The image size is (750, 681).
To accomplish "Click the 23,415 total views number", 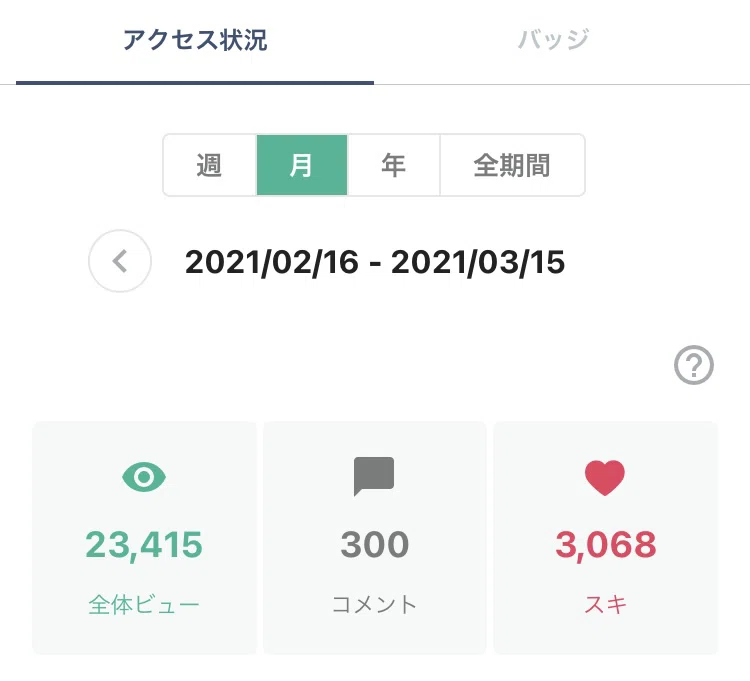I will 144,545.
